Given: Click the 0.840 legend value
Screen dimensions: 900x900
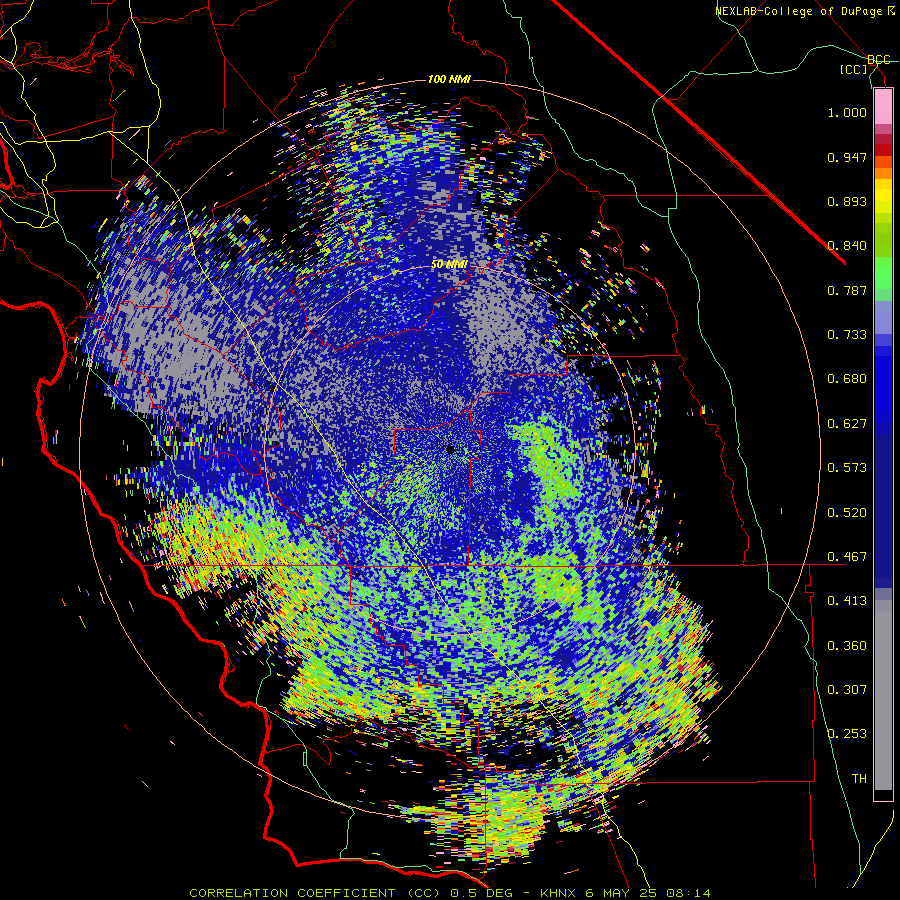Looking at the screenshot, I should pos(847,246).
